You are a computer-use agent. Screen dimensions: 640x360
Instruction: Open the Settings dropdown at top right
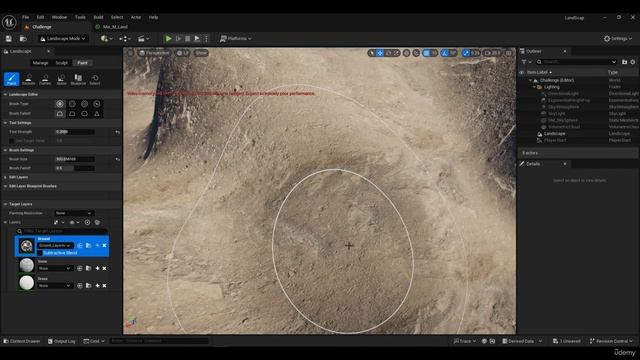click(618, 38)
